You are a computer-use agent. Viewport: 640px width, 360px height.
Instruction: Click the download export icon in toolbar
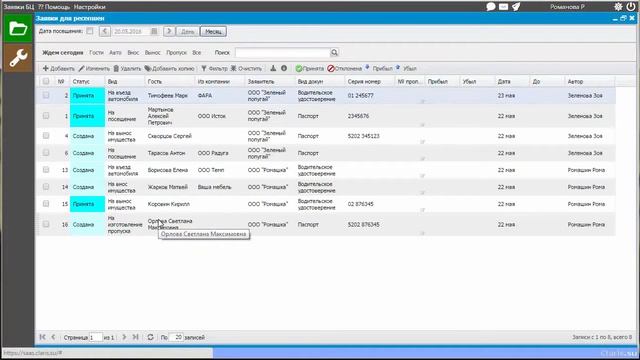[x=273, y=68]
